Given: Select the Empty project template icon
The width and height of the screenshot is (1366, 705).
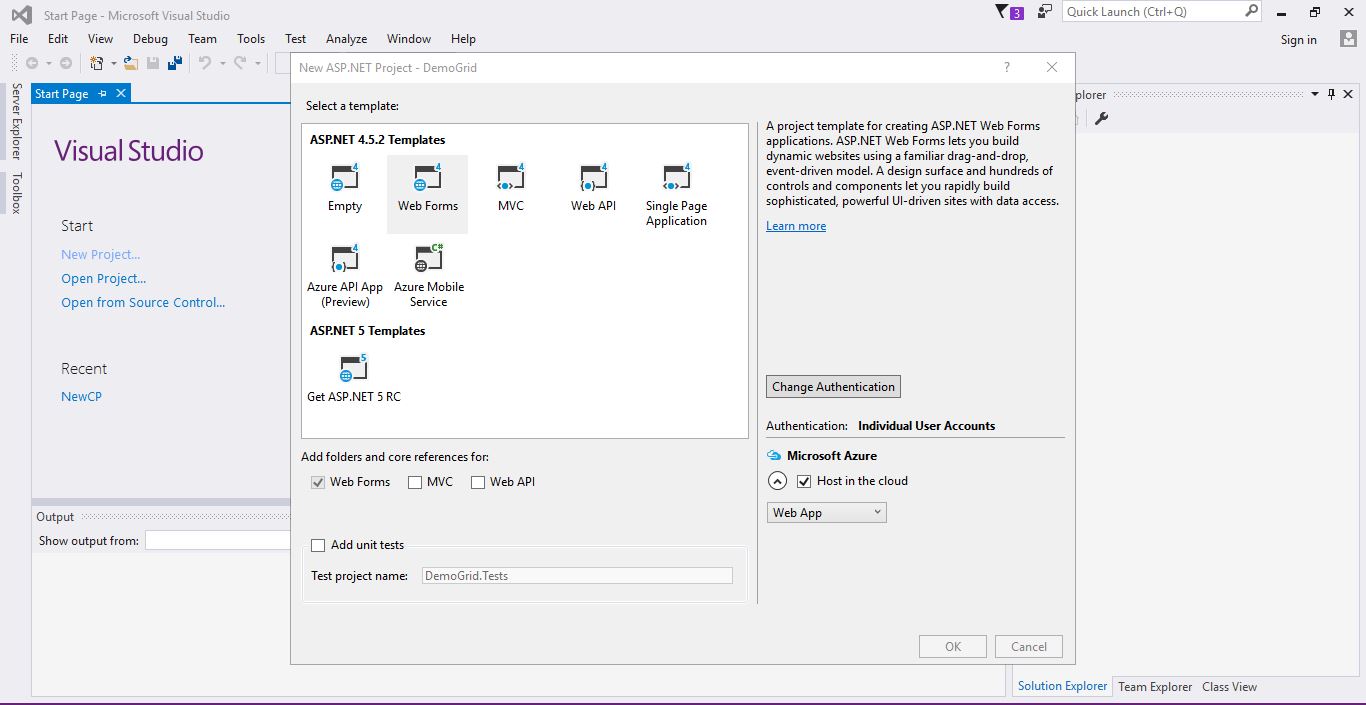Looking at the screenshot, I should [345, 178].
